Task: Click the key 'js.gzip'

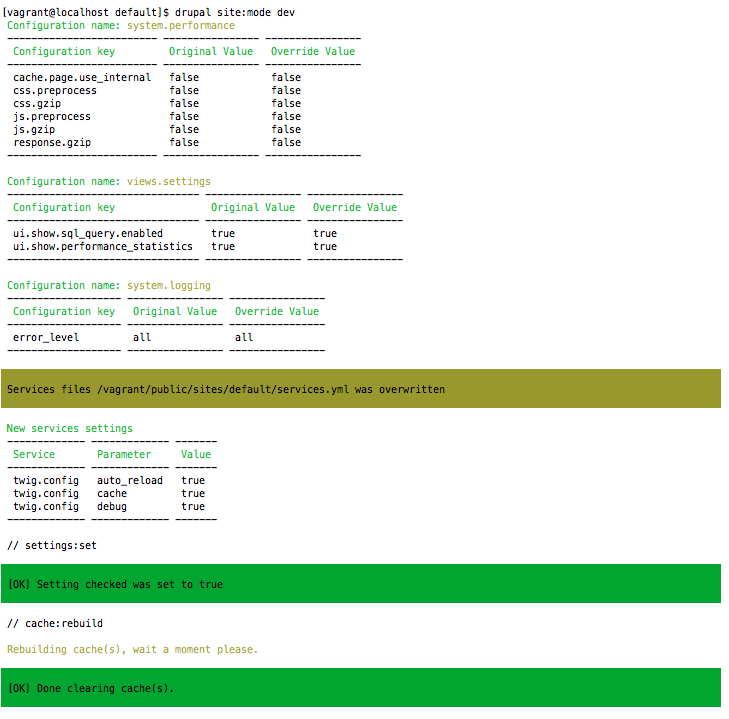Action: point(34,130)
